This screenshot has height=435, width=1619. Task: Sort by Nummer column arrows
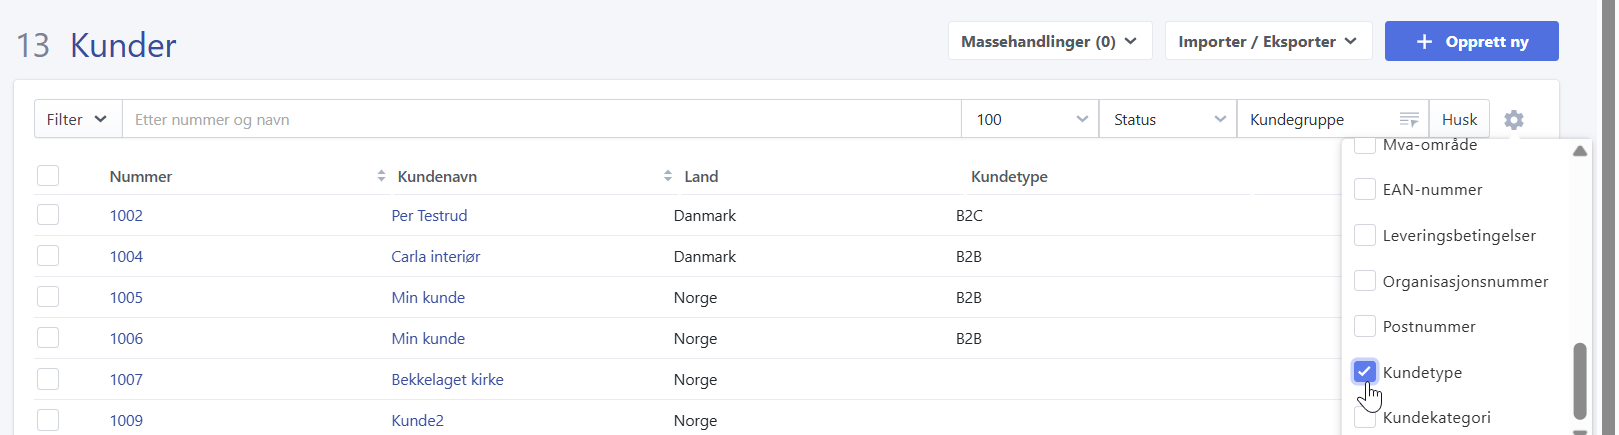(381, 176)
